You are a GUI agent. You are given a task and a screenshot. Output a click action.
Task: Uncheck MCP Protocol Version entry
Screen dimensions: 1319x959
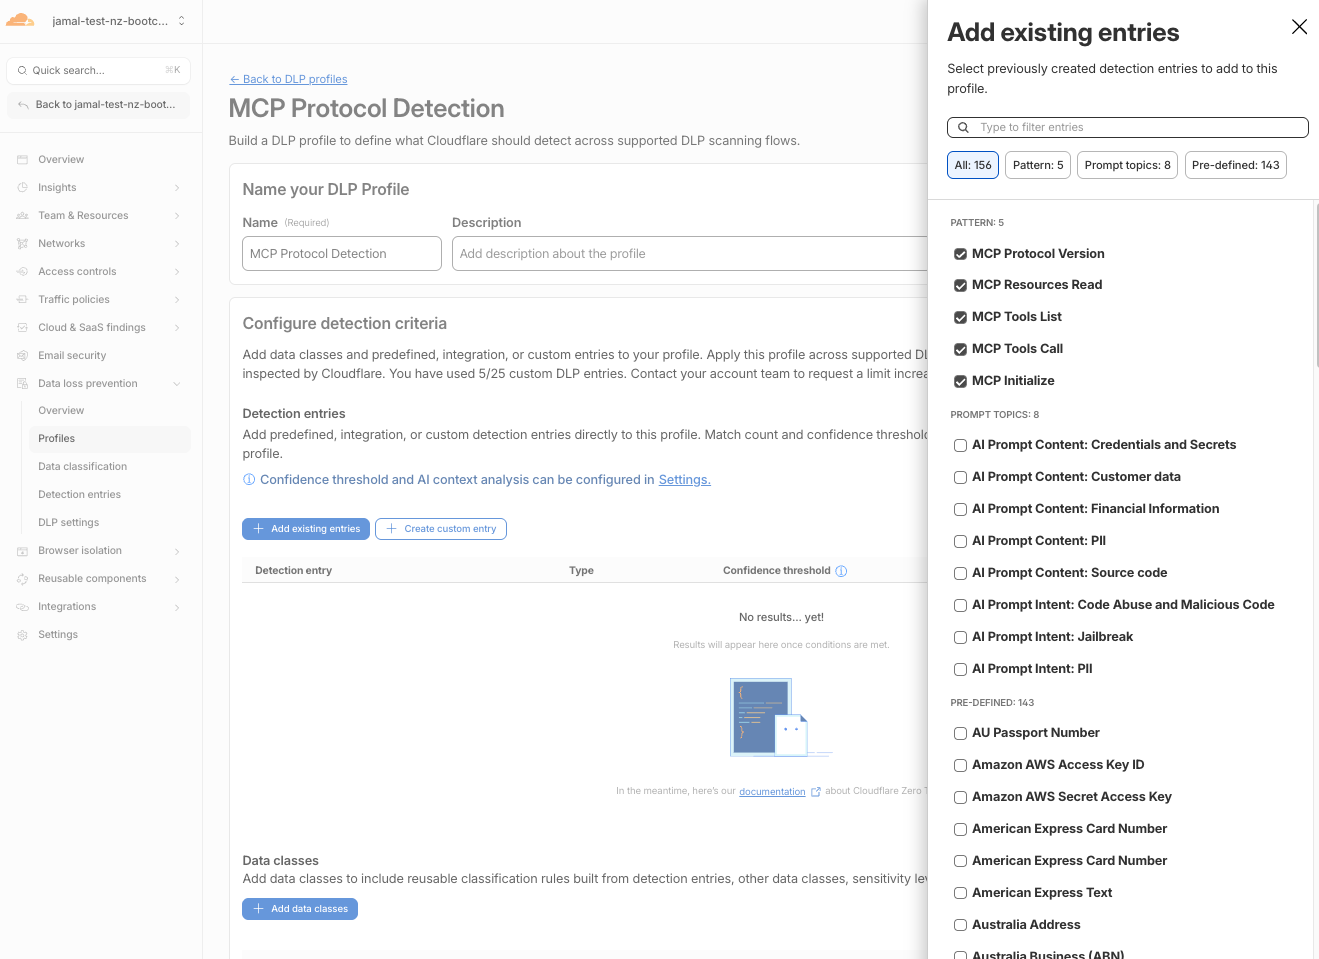(x=960, y=254)
